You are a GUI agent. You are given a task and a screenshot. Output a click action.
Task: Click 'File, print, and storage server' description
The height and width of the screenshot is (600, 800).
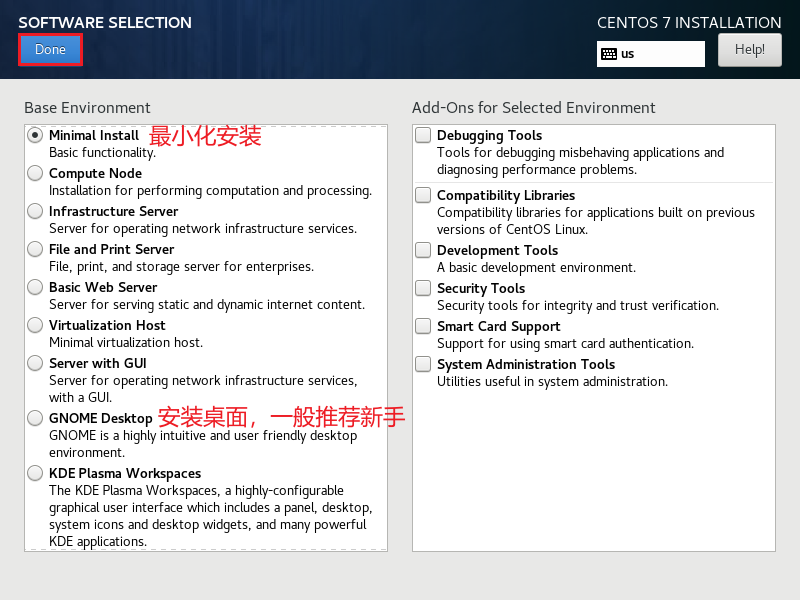pos(181,267)
